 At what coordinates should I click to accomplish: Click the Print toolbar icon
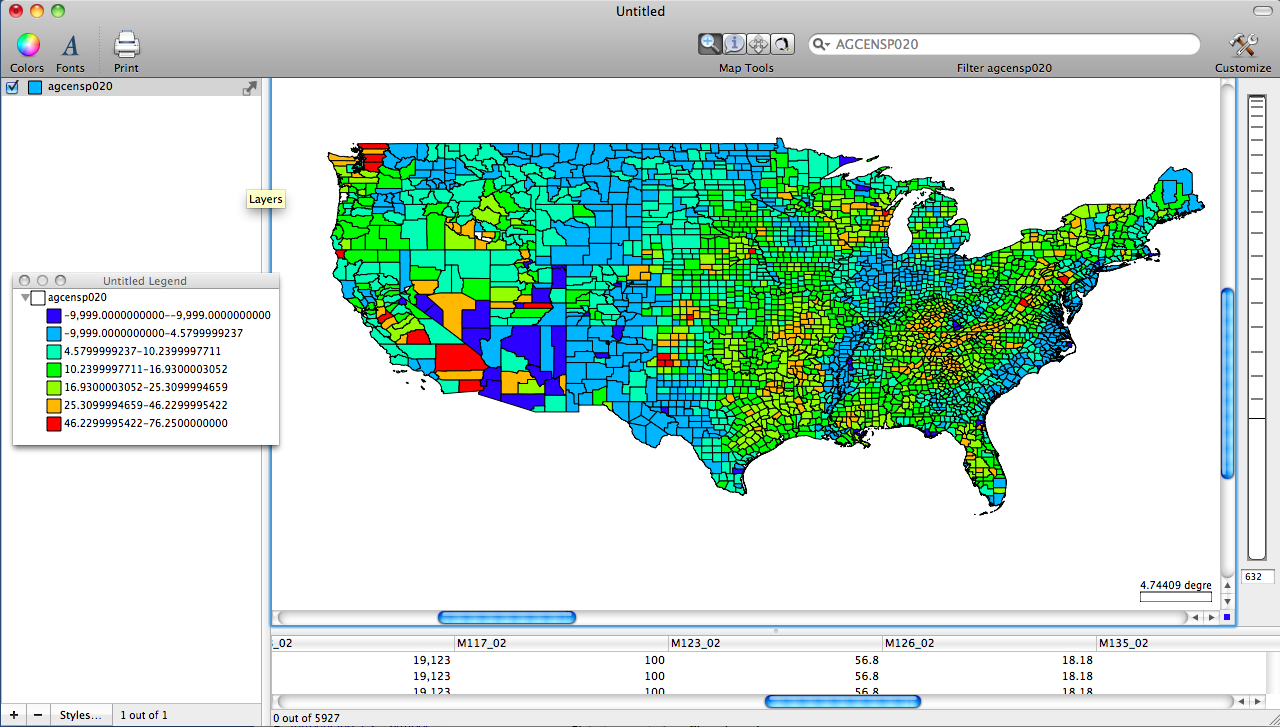click(126, 45)
